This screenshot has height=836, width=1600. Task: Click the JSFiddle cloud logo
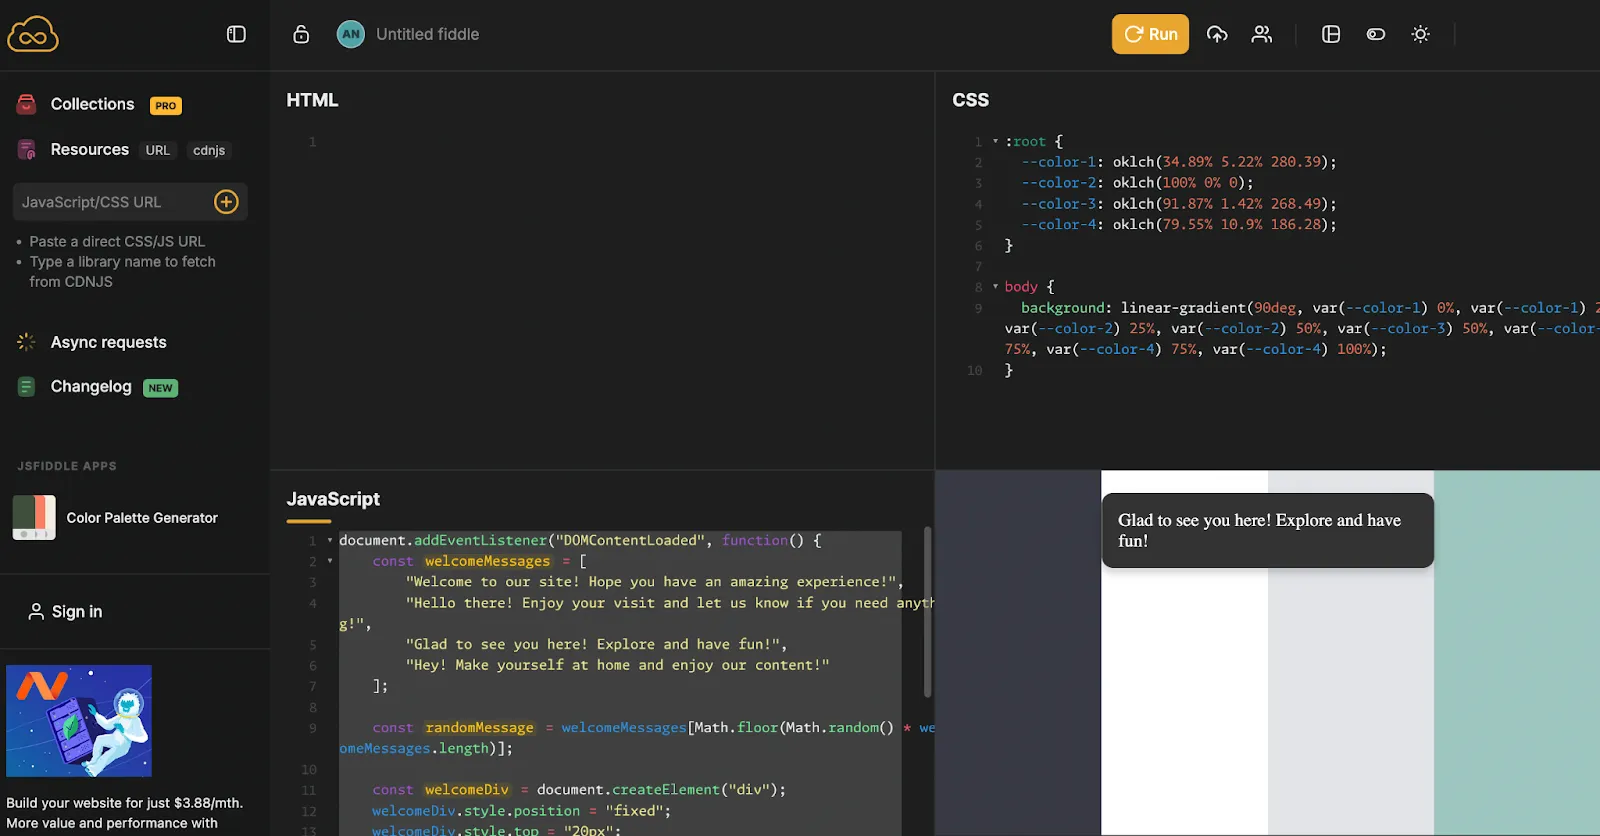(x=33, y=34)
